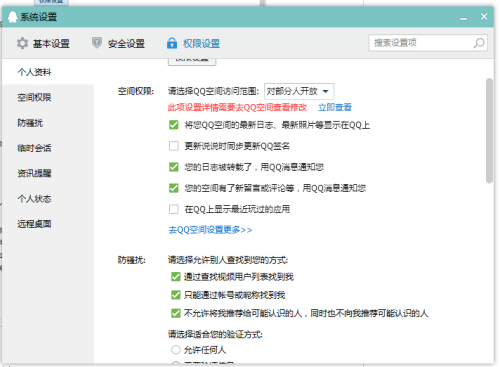
Task: Uncheck 您的日志被转载了 notification checkbox
Action: point(174,167)
